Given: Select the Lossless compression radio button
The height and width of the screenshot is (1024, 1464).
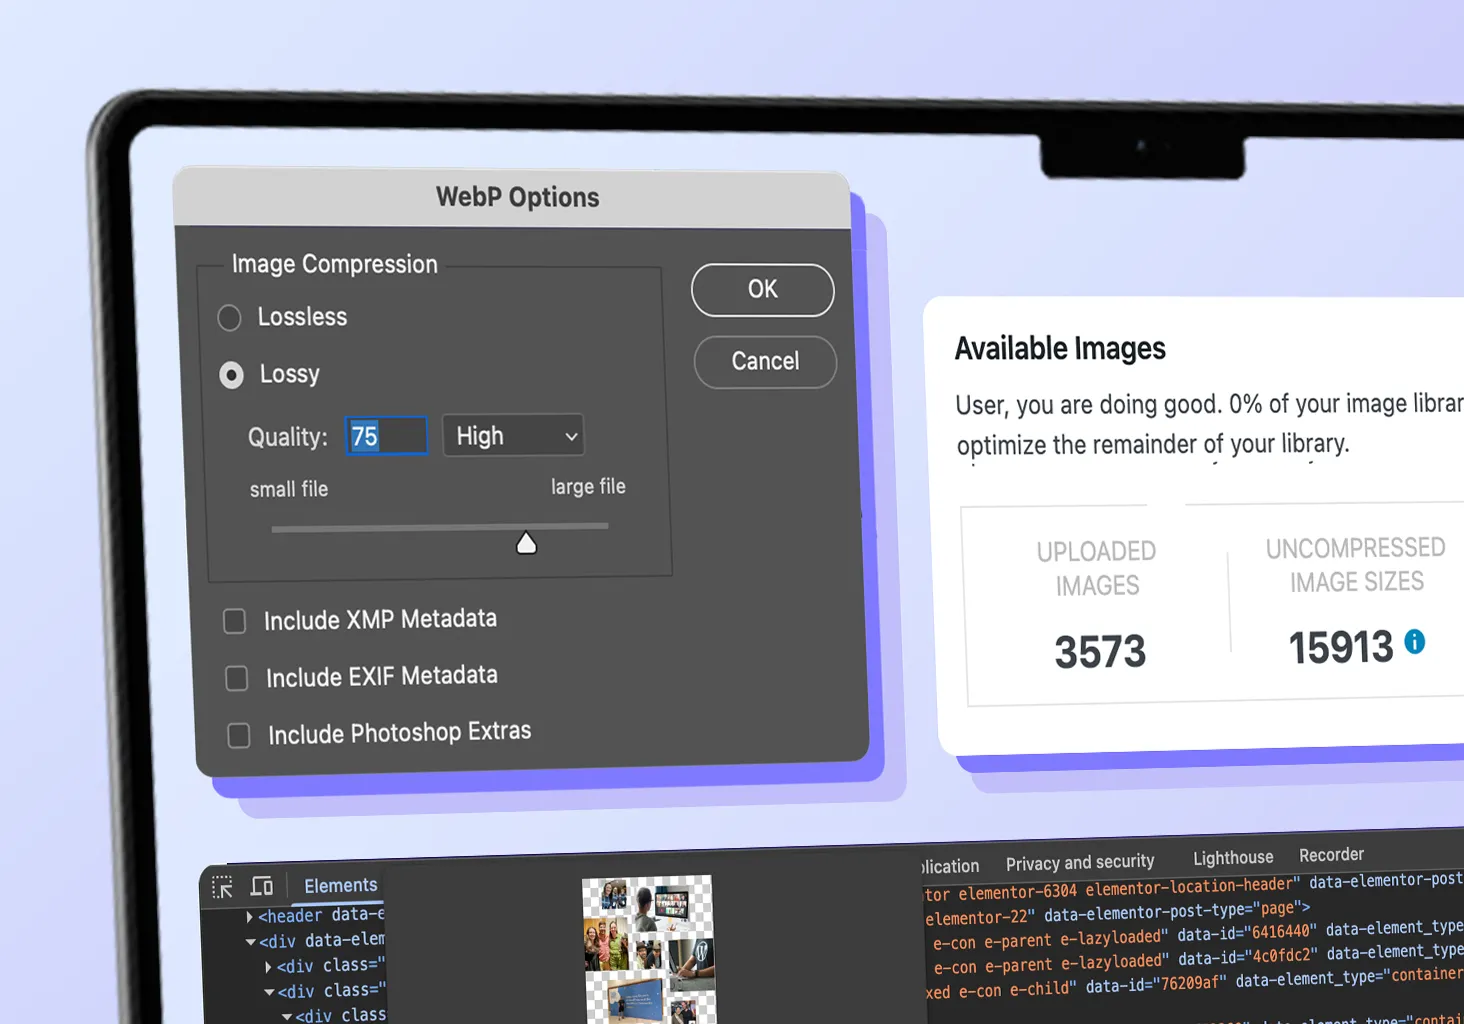Looking at the screenshot, I should pyautogui.click(x=229, y=317).
